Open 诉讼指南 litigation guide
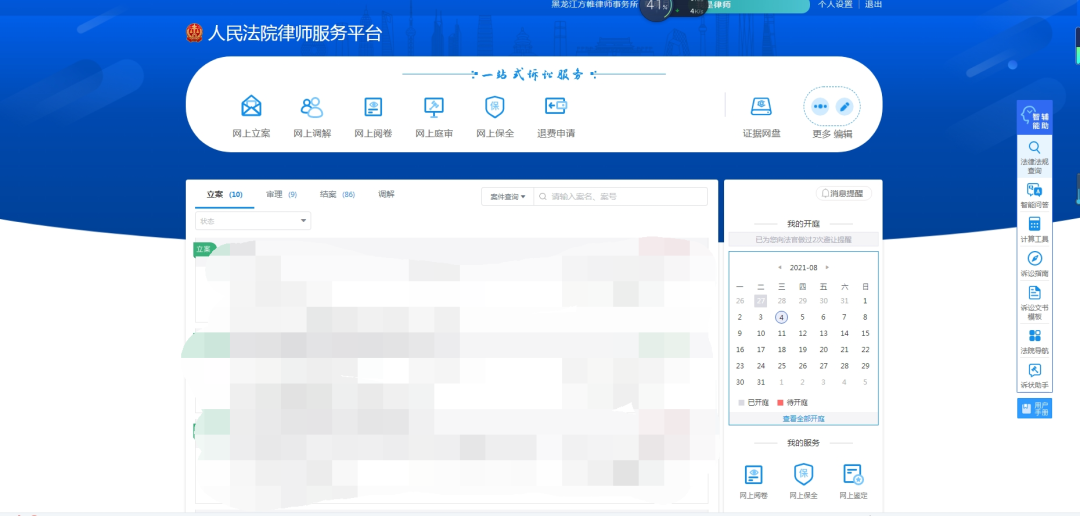Screen dimensions: 1080x516 [x=1035, y=265]
